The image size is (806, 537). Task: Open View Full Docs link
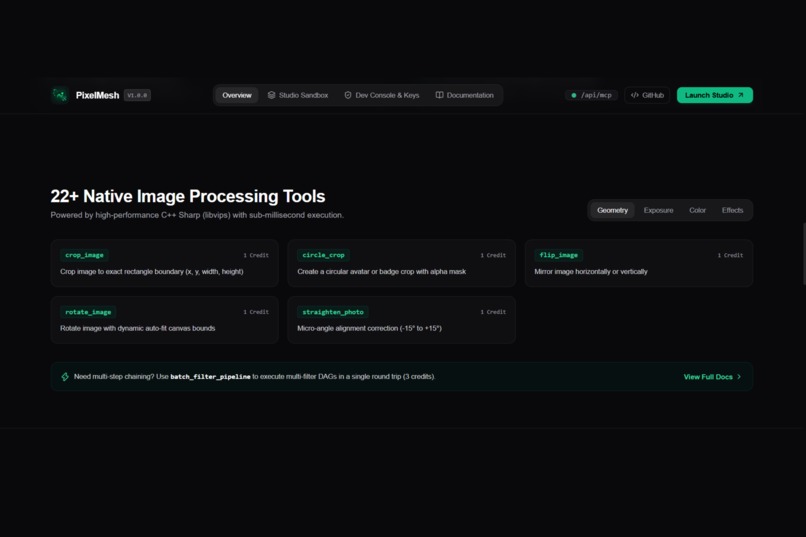[x=712, y=377]
